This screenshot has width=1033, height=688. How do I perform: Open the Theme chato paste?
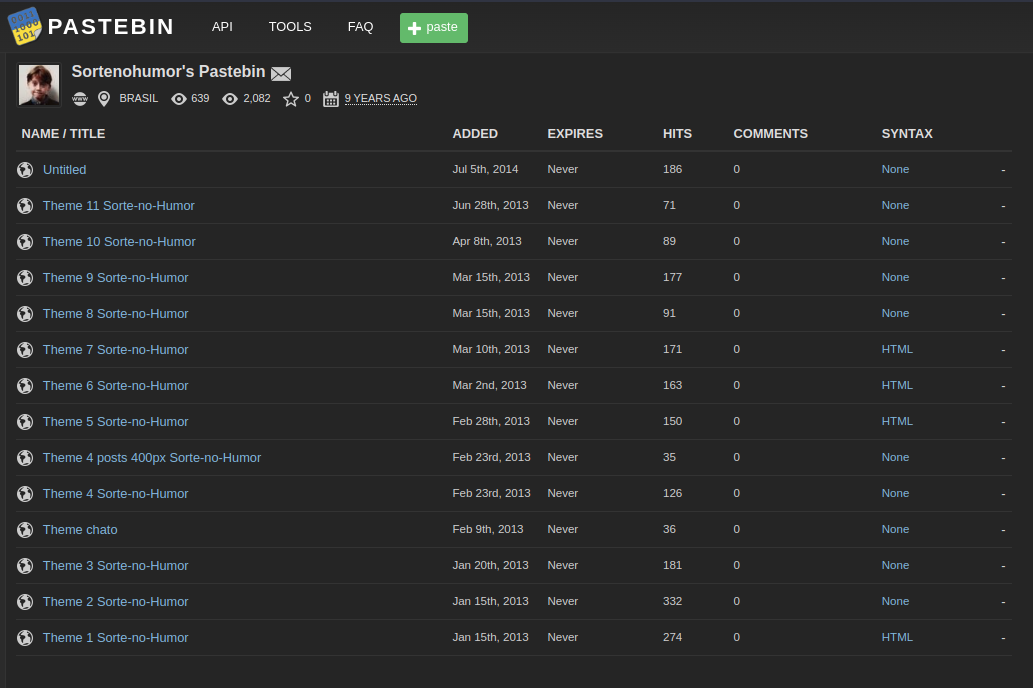pos(79,529)
